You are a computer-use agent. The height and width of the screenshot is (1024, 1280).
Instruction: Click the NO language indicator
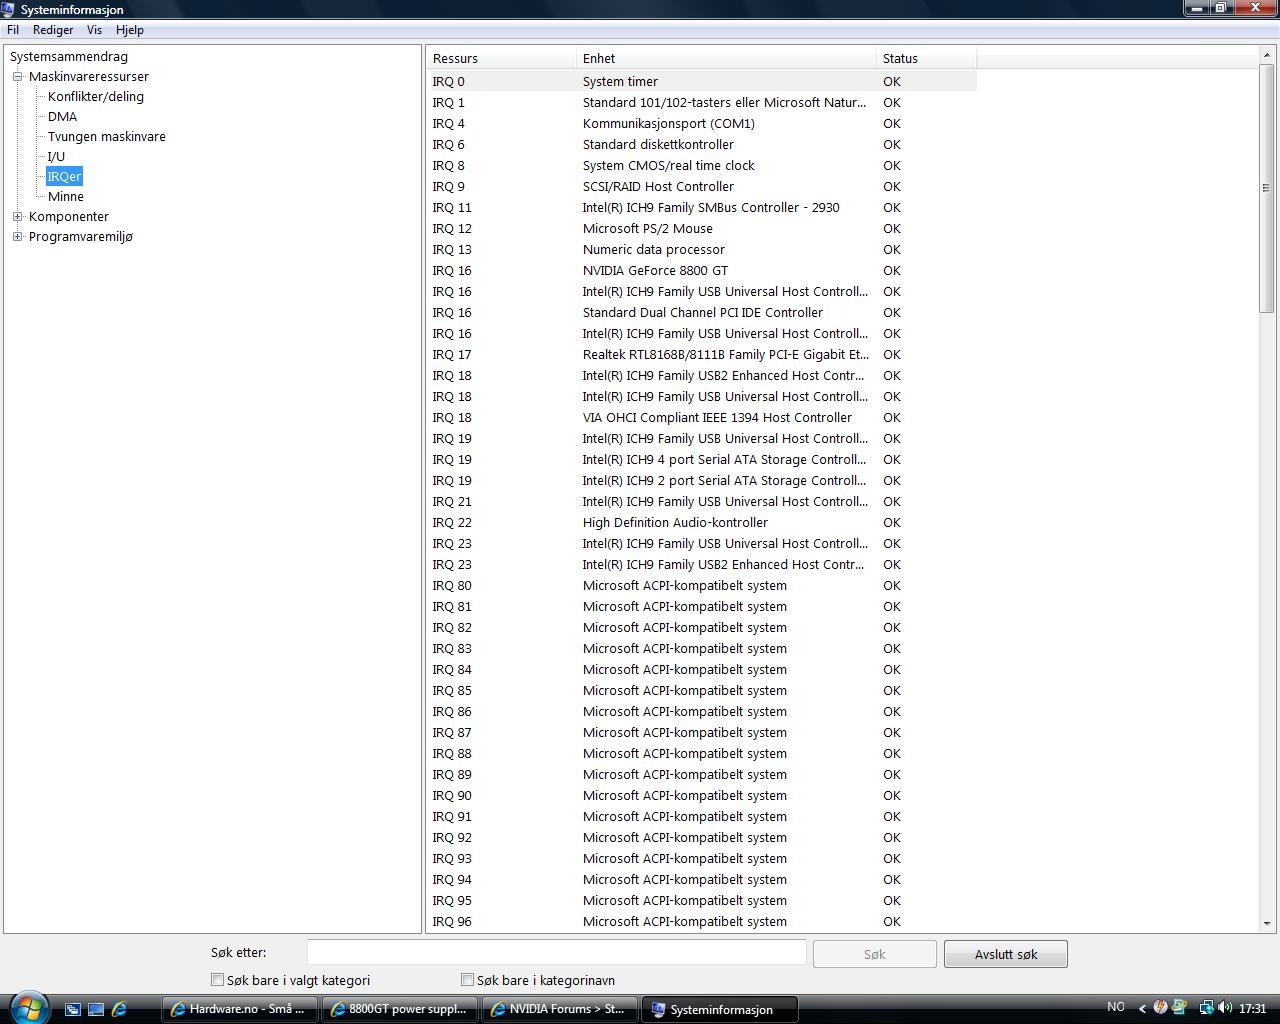click(1116, 1007)
